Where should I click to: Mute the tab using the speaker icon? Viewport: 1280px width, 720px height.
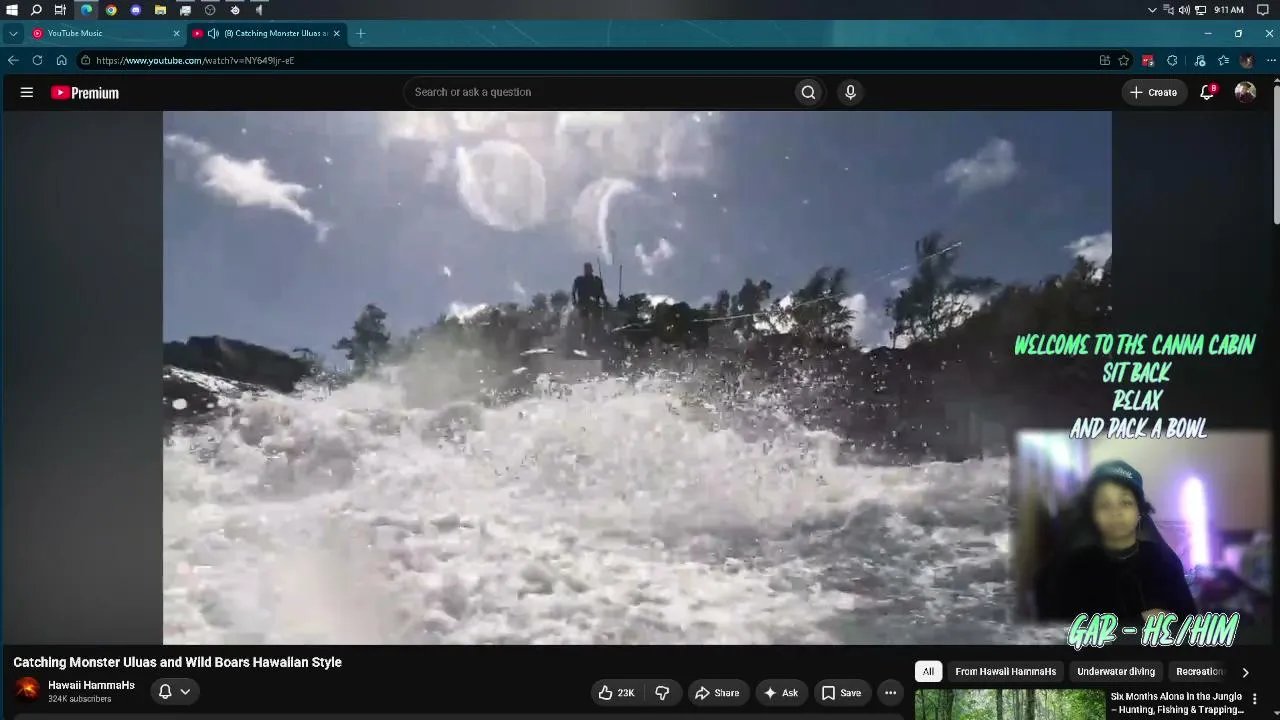click(213, 33)
